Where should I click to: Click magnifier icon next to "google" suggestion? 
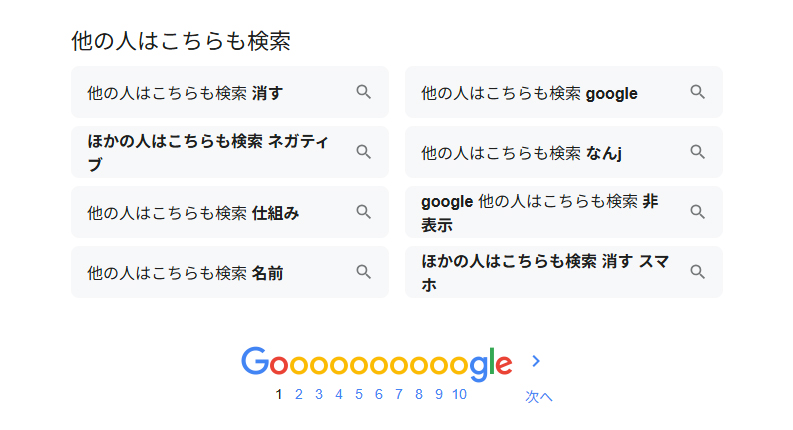click(697, 92)
